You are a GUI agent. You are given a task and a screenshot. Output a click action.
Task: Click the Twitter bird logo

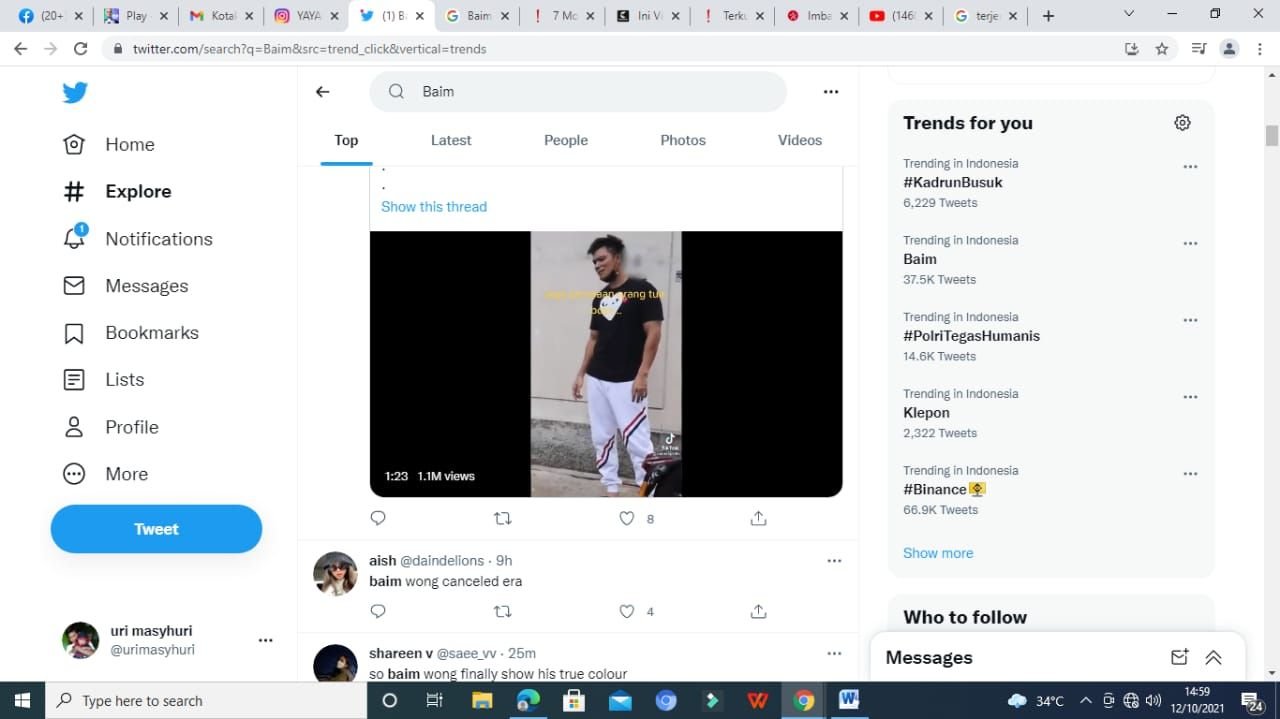pyautogui.click(x=75, y=92)
